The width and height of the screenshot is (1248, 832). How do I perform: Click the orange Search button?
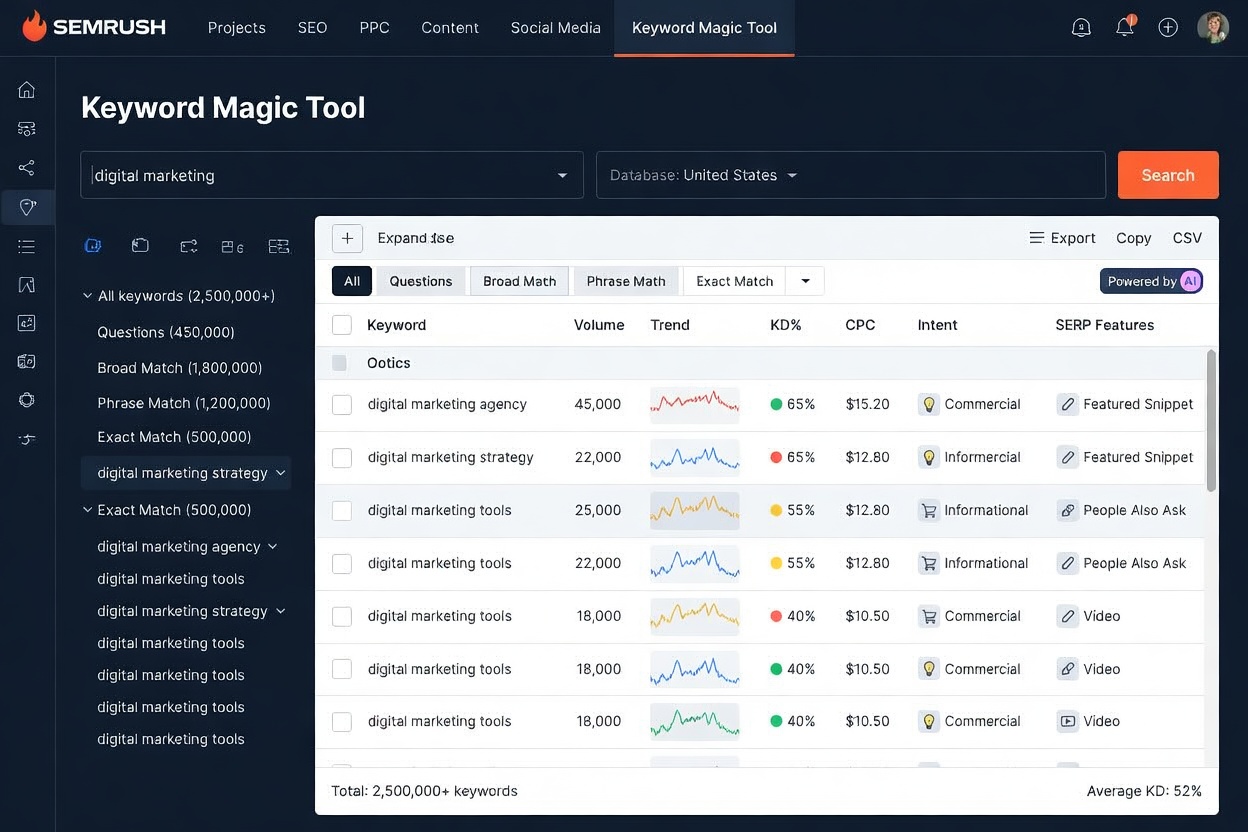[x=1167, y=175]
